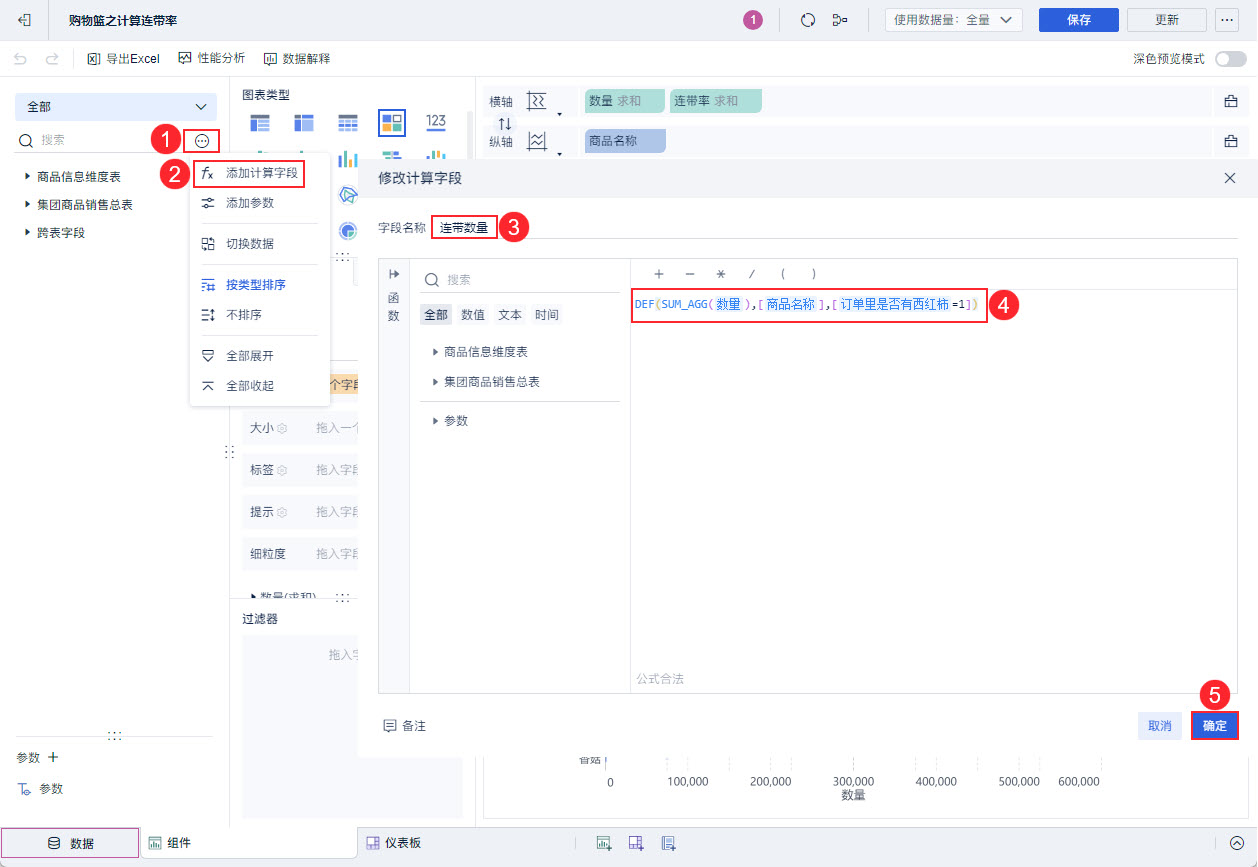Screen dimensions: 1258x867
Task: Select the cross table chart type icon
Action: (304, 123)
